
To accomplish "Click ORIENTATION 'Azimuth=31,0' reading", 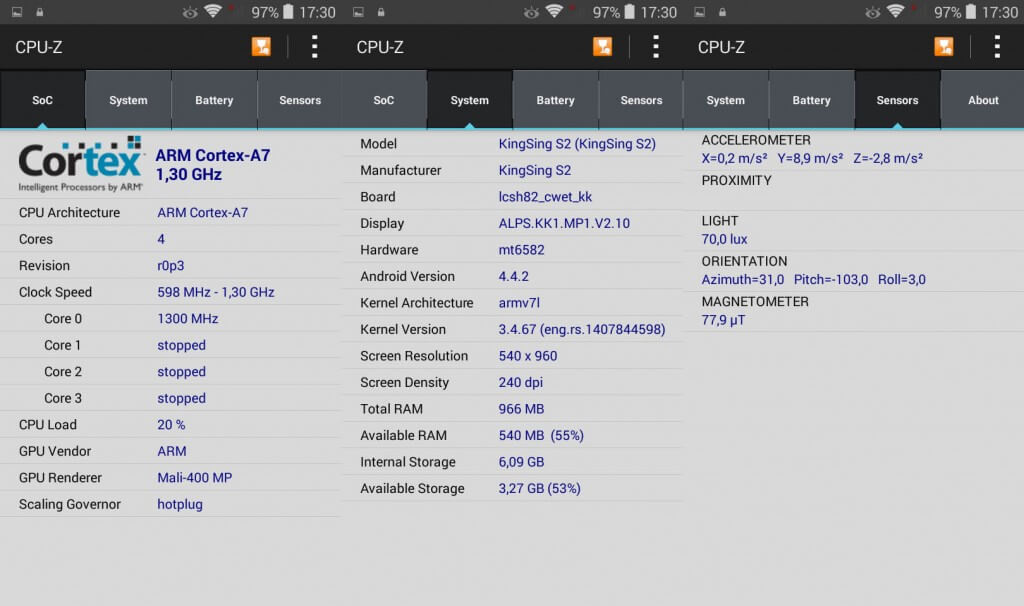I will [743, 279].
